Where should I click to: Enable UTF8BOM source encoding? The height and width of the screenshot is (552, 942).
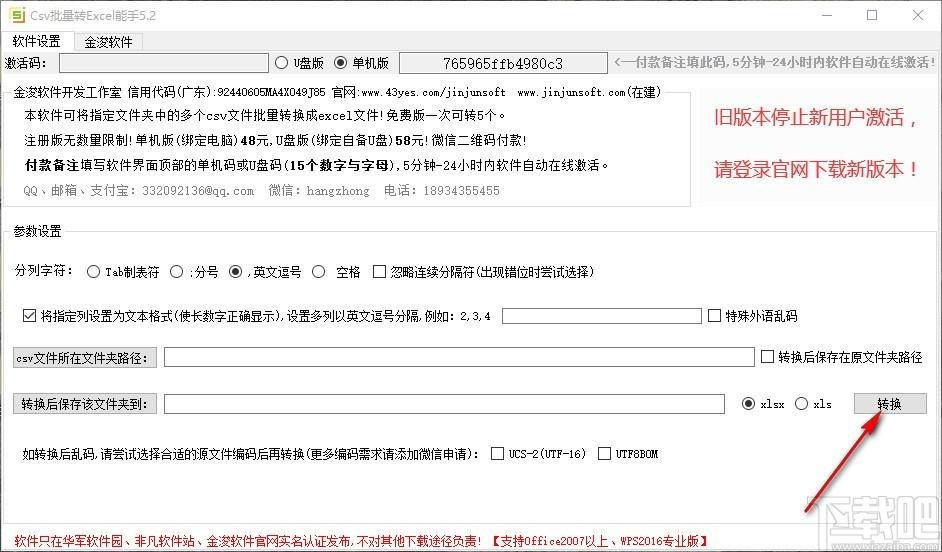pyautogui.click(x=604, y=453)
